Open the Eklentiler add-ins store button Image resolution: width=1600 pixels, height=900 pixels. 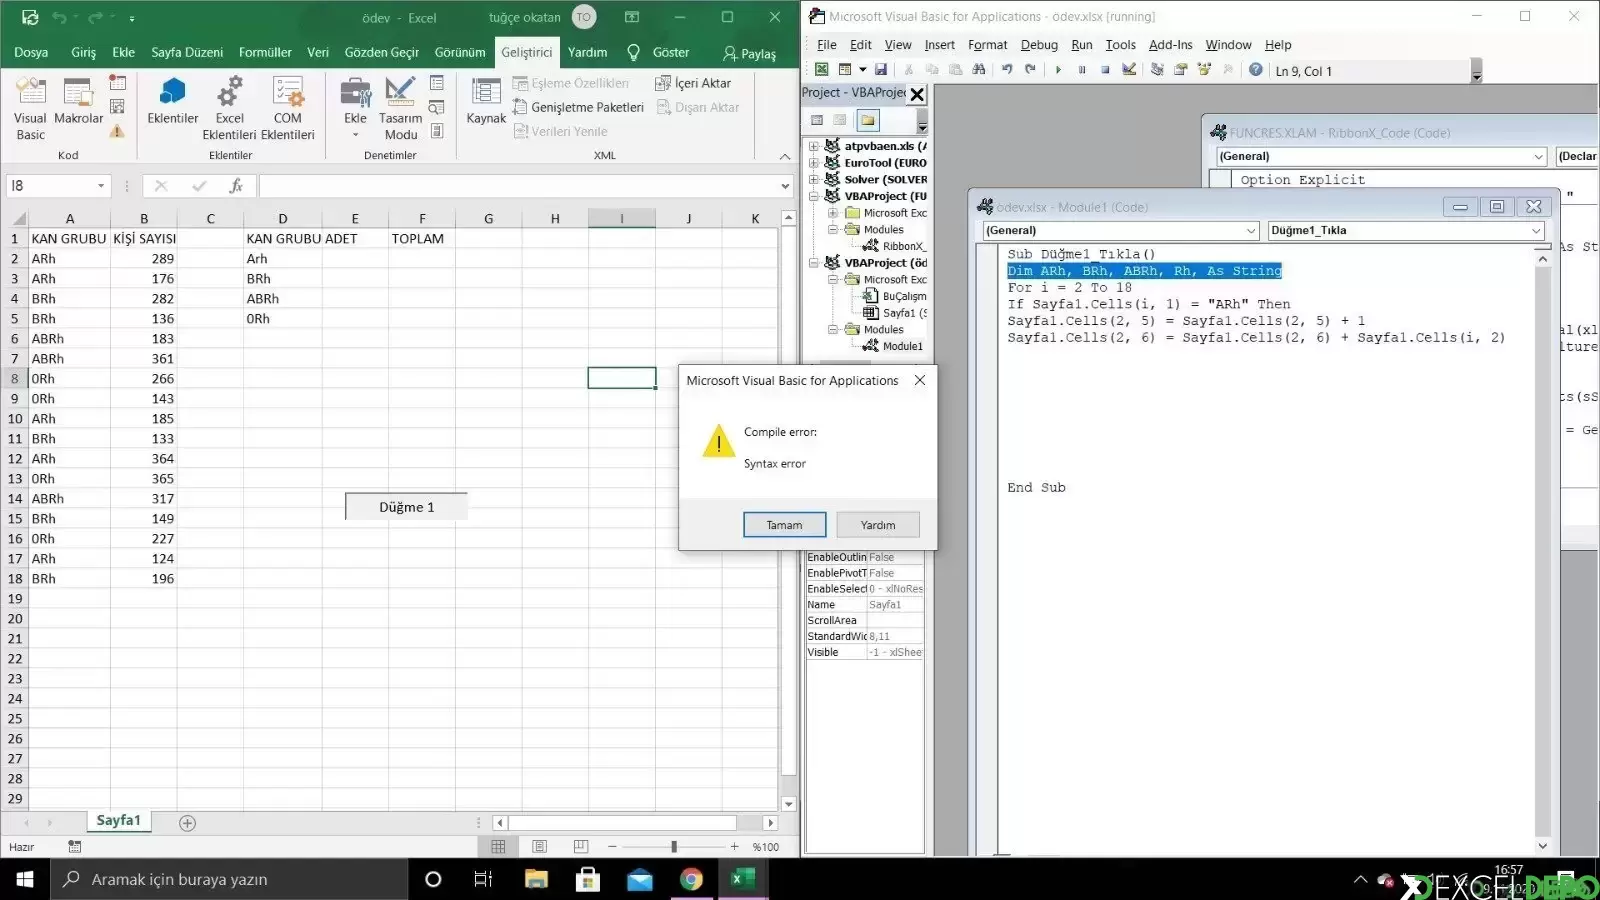pos(172,100)
